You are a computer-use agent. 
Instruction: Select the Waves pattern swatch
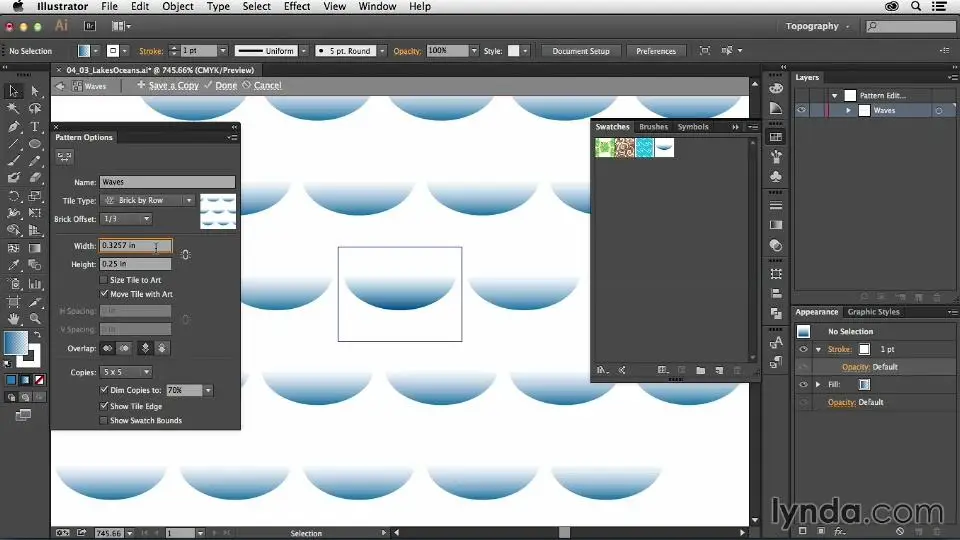tap(664, 148)
